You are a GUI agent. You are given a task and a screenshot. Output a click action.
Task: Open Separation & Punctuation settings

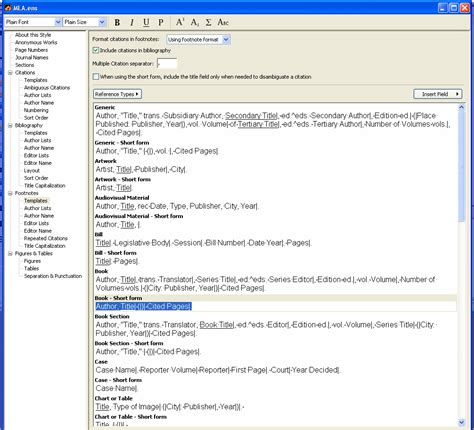pos(53,276)
